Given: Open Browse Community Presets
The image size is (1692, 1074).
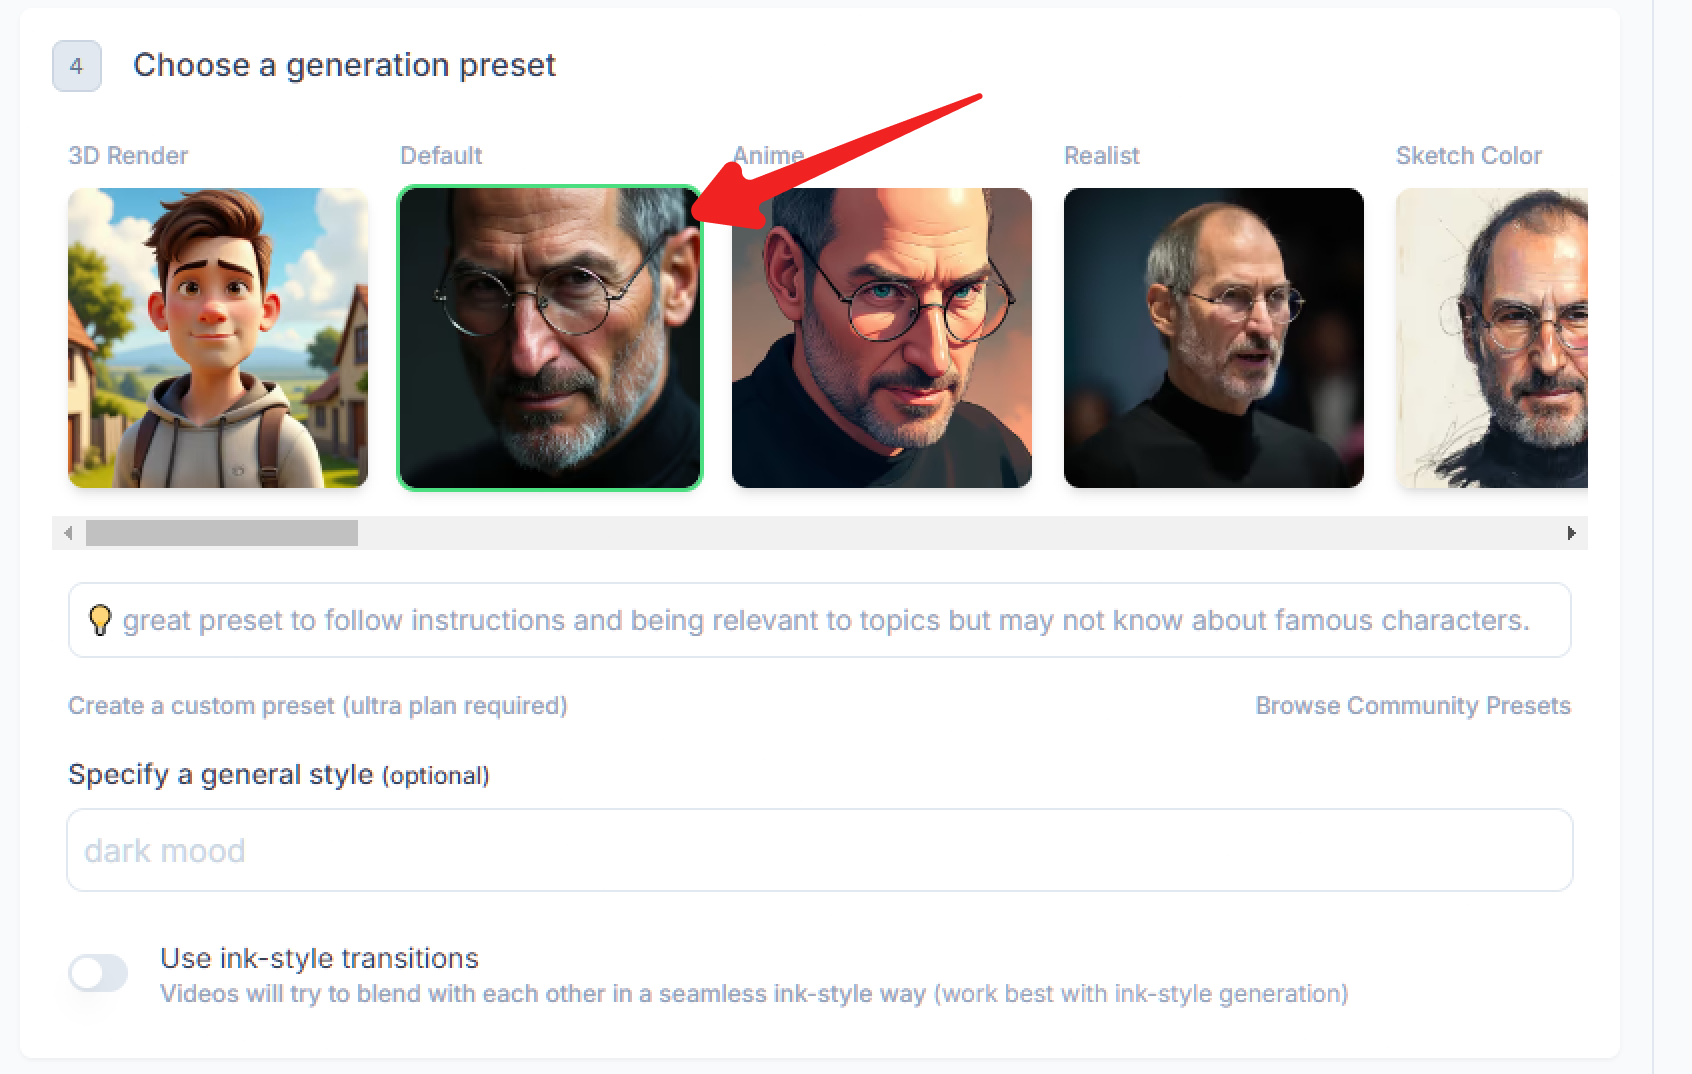Looking at the screenshot, I should click(x=1413, y=705).
